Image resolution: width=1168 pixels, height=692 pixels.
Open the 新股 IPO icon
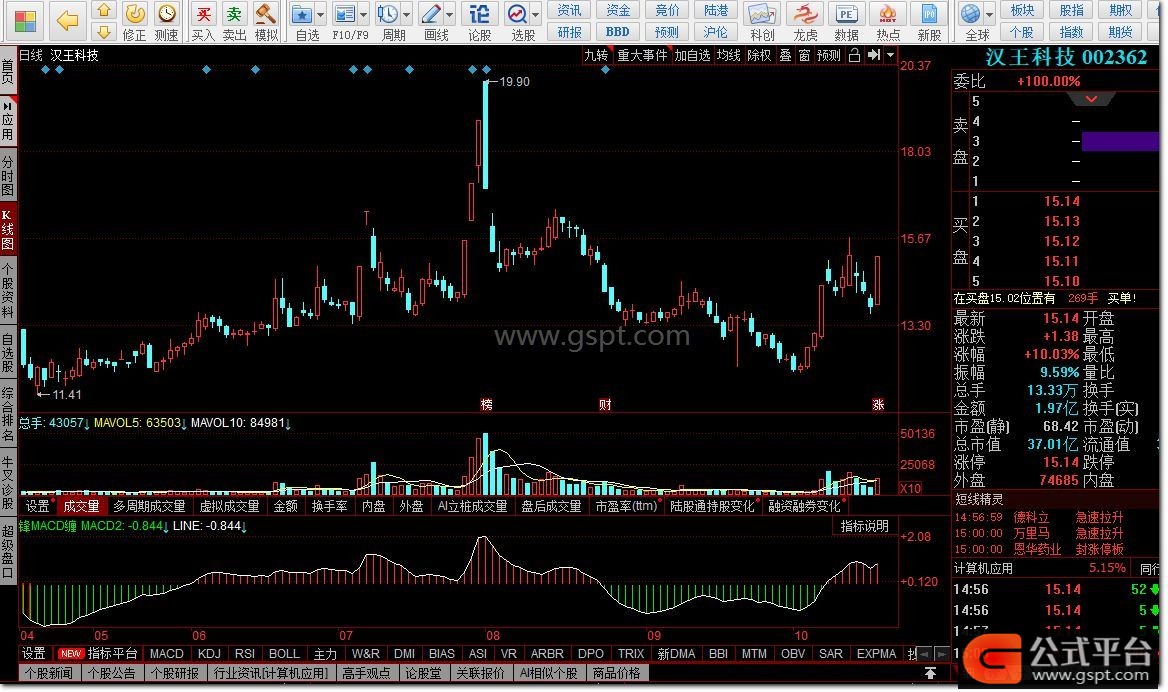(929, 22)
